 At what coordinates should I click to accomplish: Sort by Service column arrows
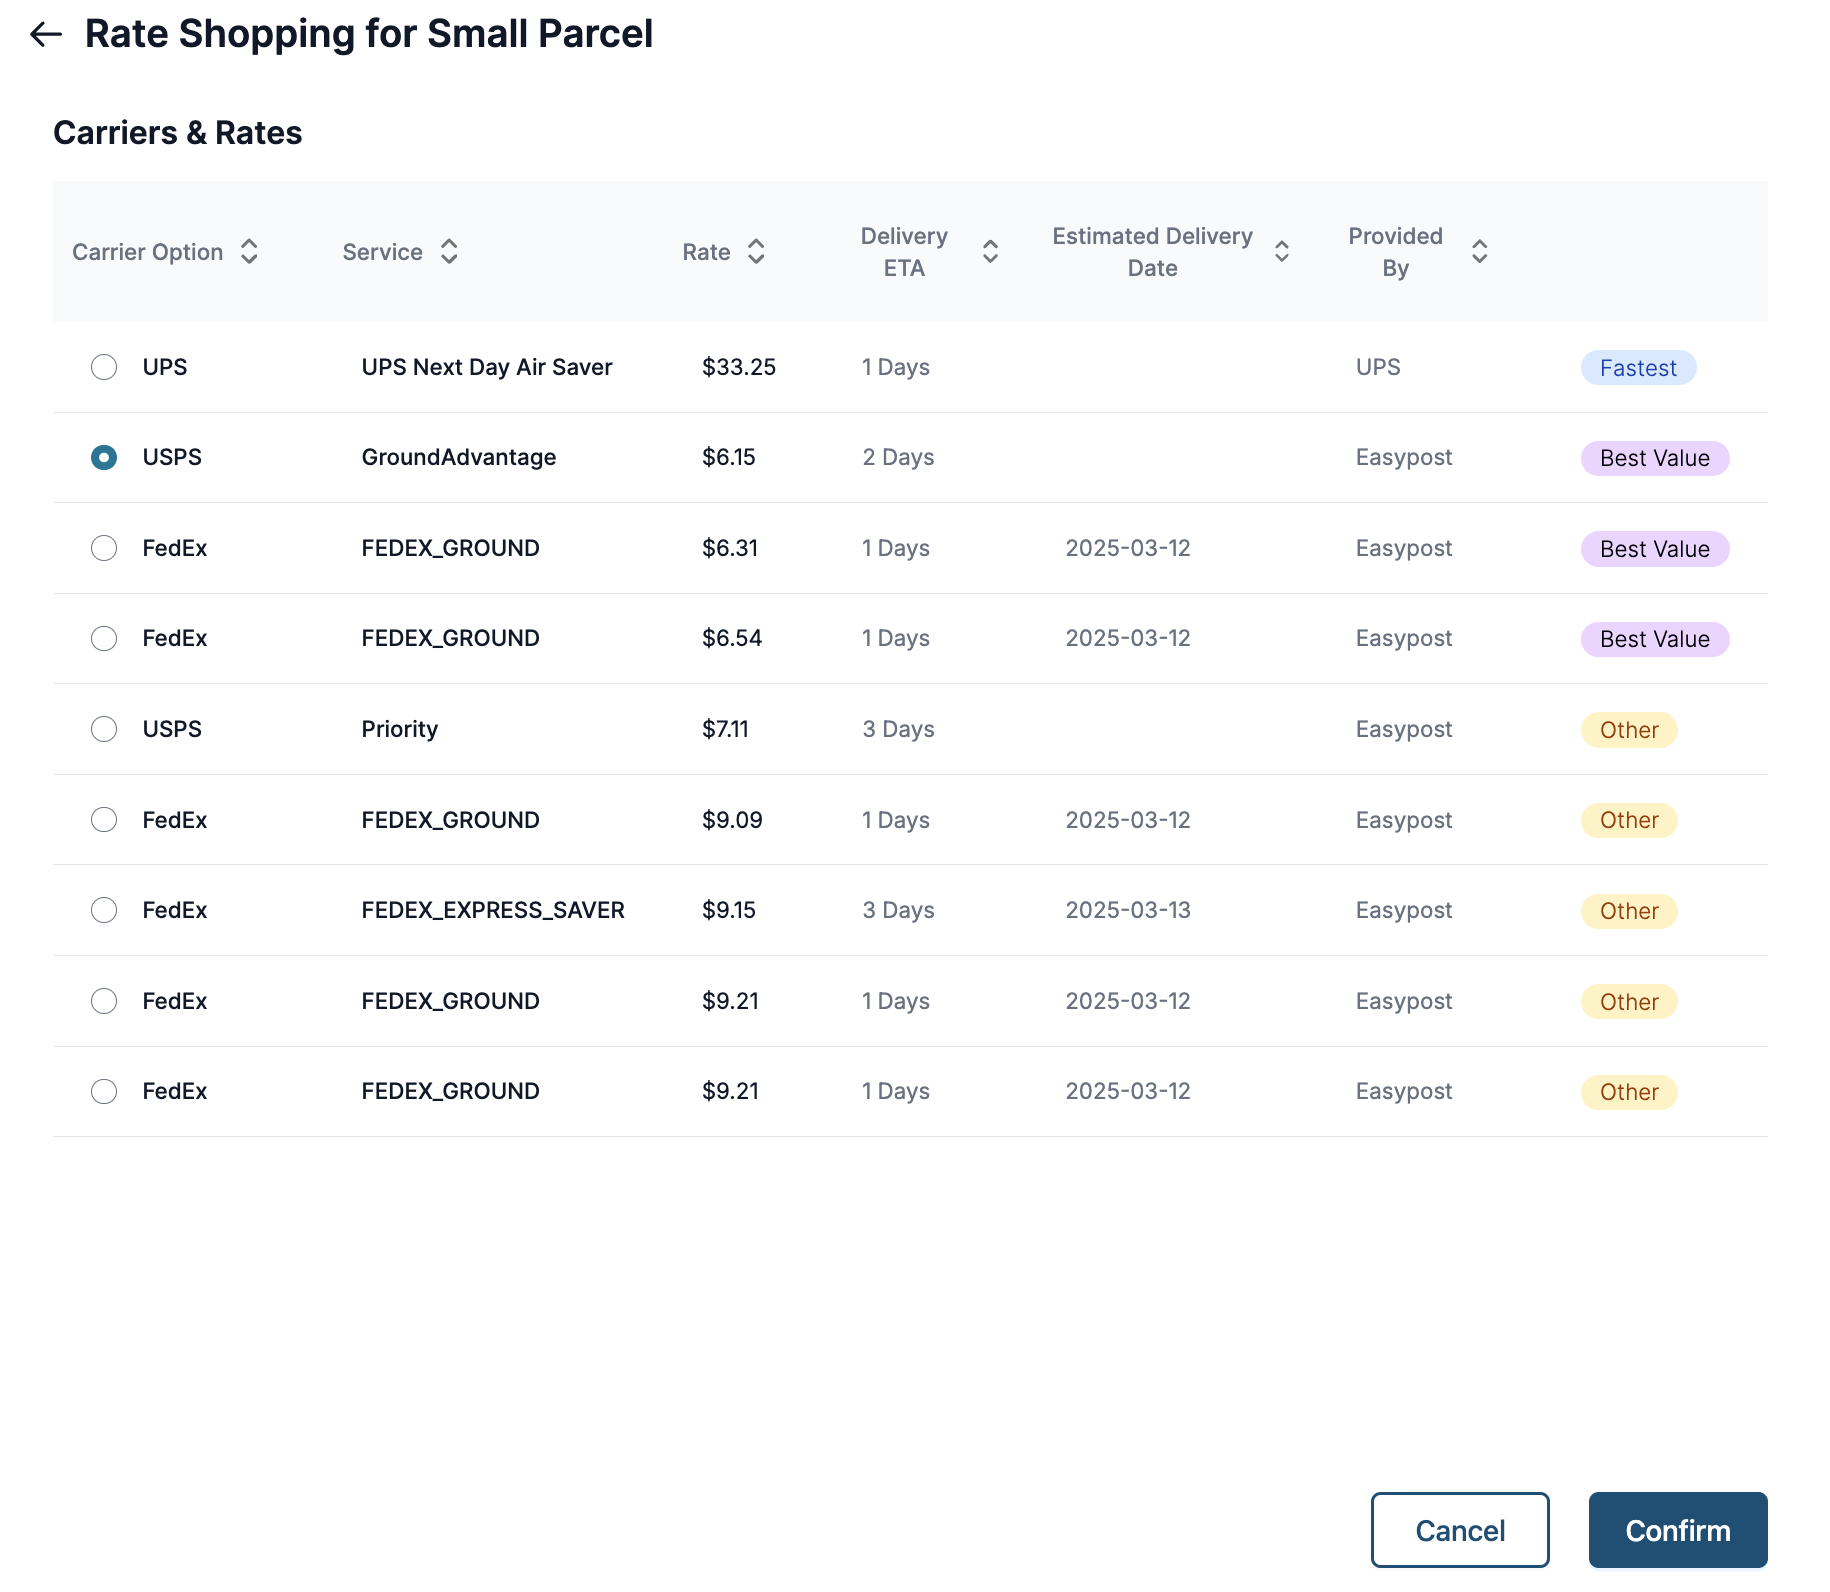click(449, 252)
